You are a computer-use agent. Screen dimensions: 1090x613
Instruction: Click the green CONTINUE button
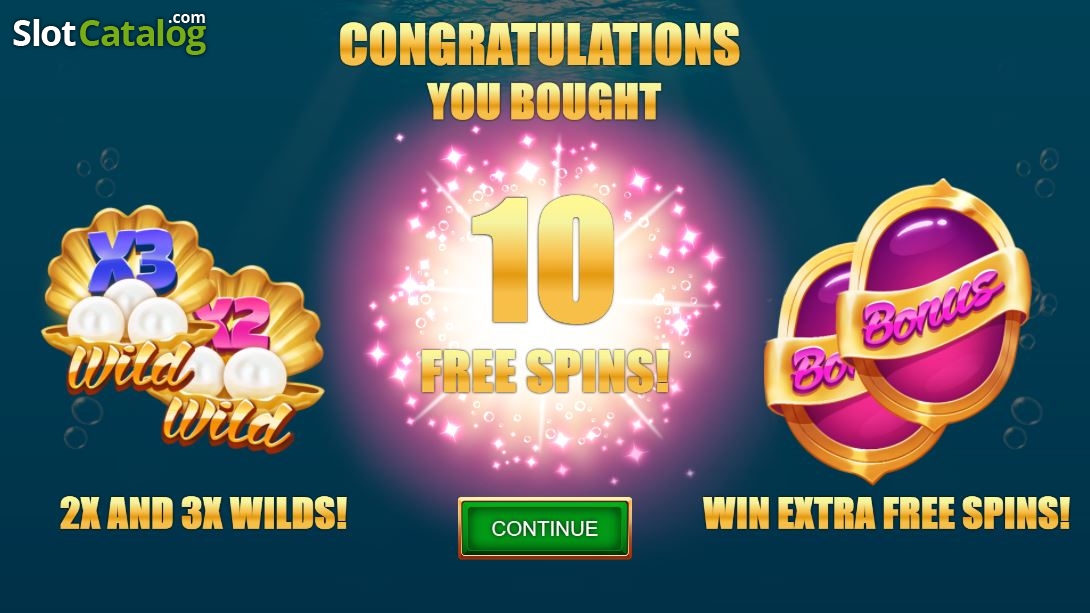coord(544,528)
